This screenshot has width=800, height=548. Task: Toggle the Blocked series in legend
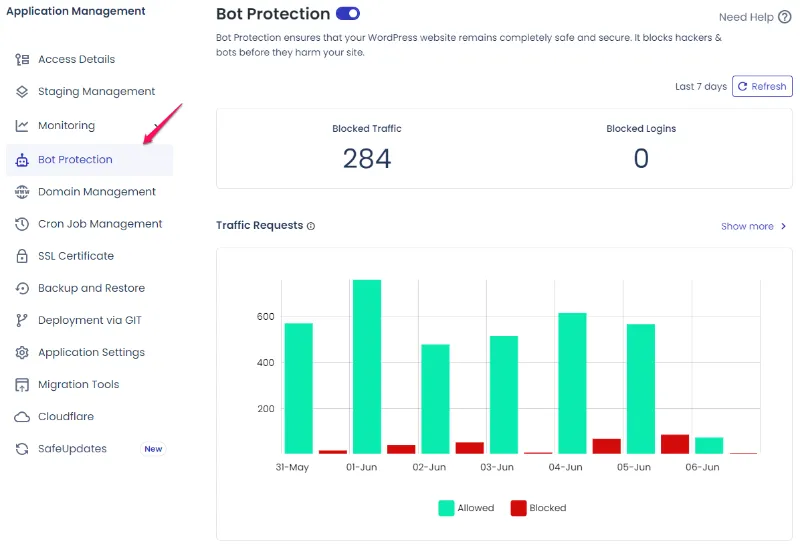tap(539, 508)
